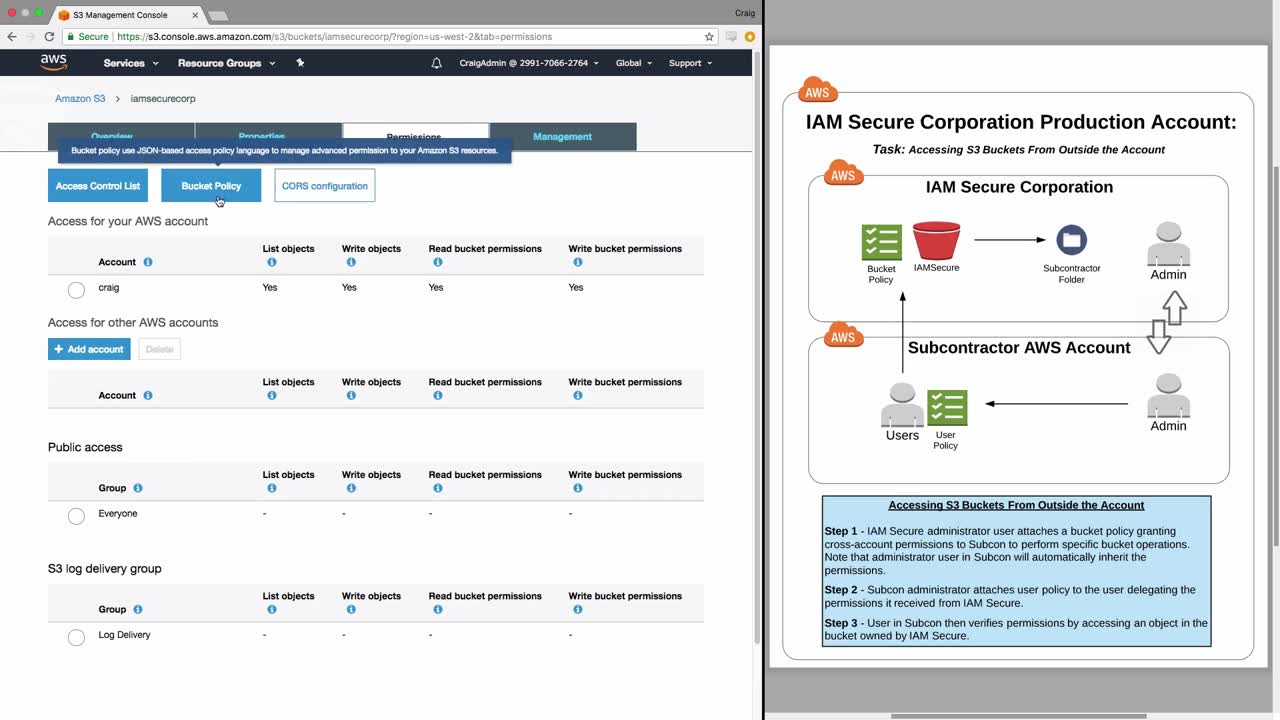This screenshot has height=720, width=1280.
Task: Click Write objects info icon under other AWS accounts
Action: tap(351, 395)
